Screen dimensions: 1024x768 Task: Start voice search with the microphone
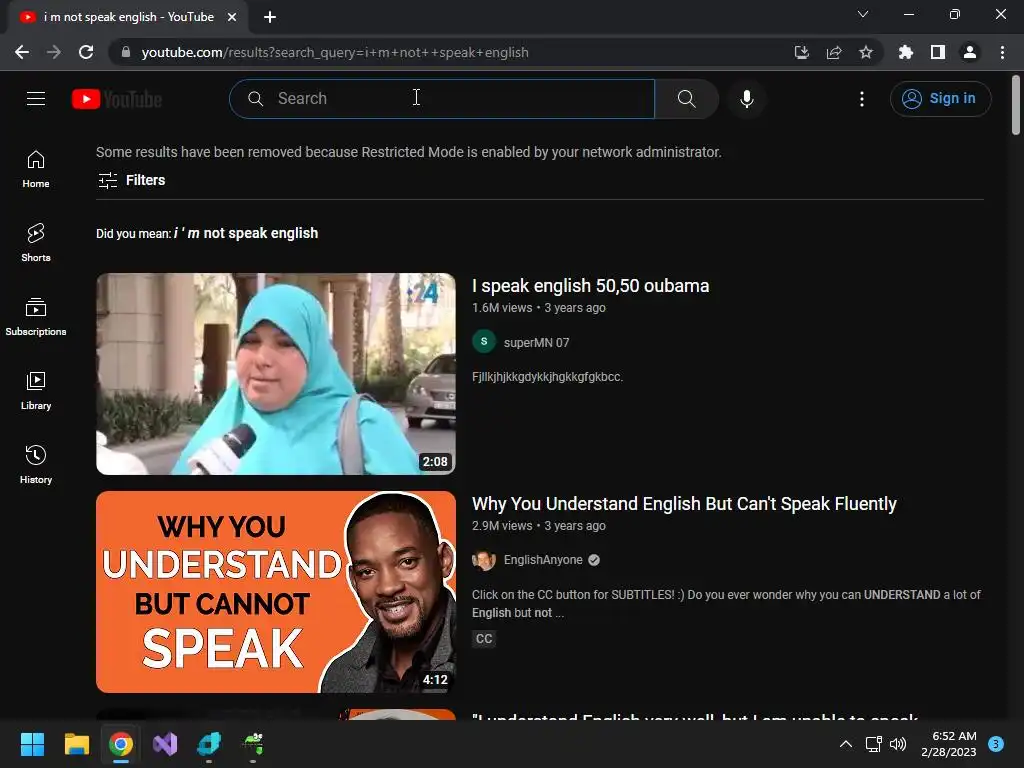coord(746,99)
